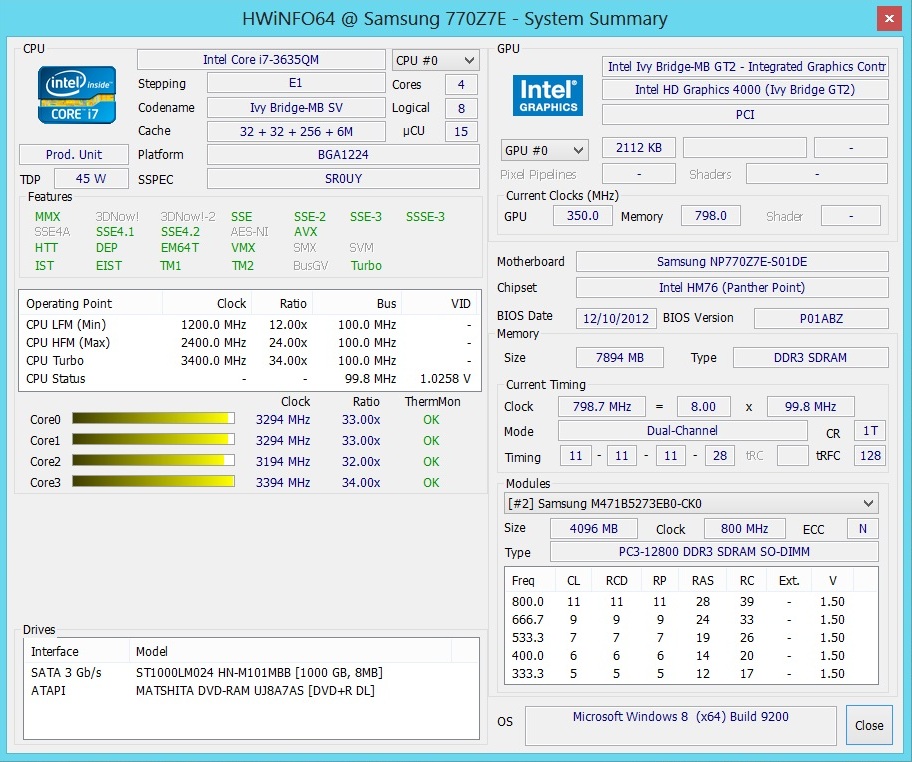Click the Prod. Unit button
Image resolution: width=912 pixels, height=762 pixels.
pos(74,155)
